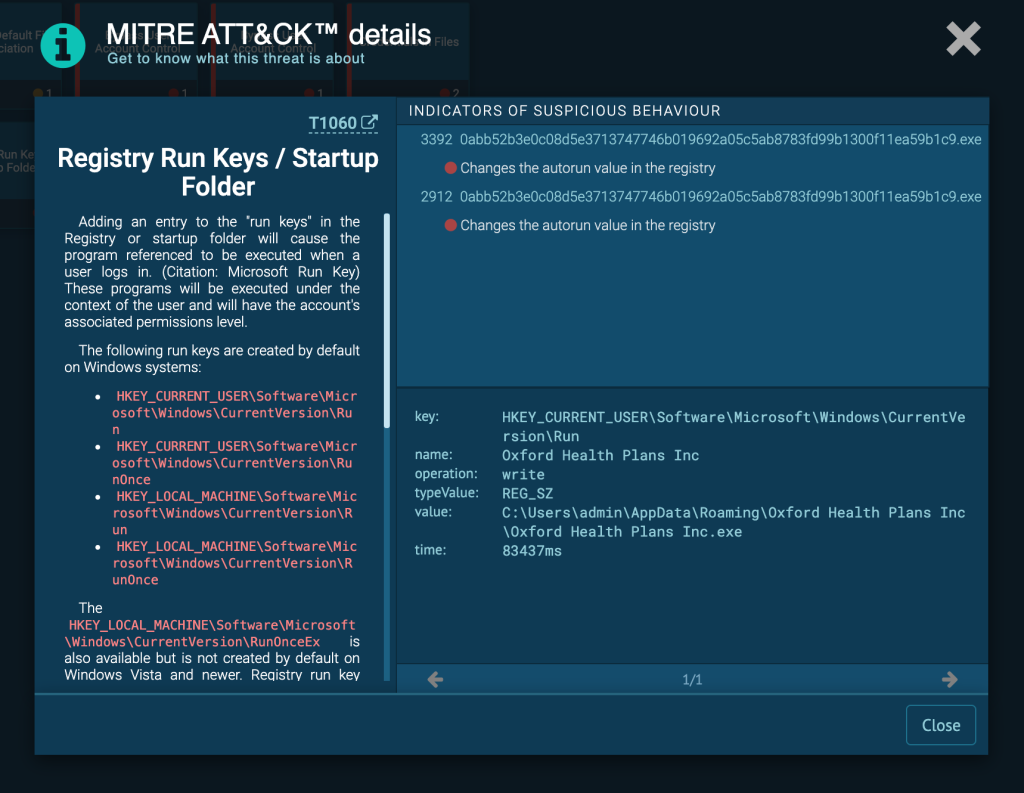
Task: Open the external link icon beside T1060
Action: point(368,122)
